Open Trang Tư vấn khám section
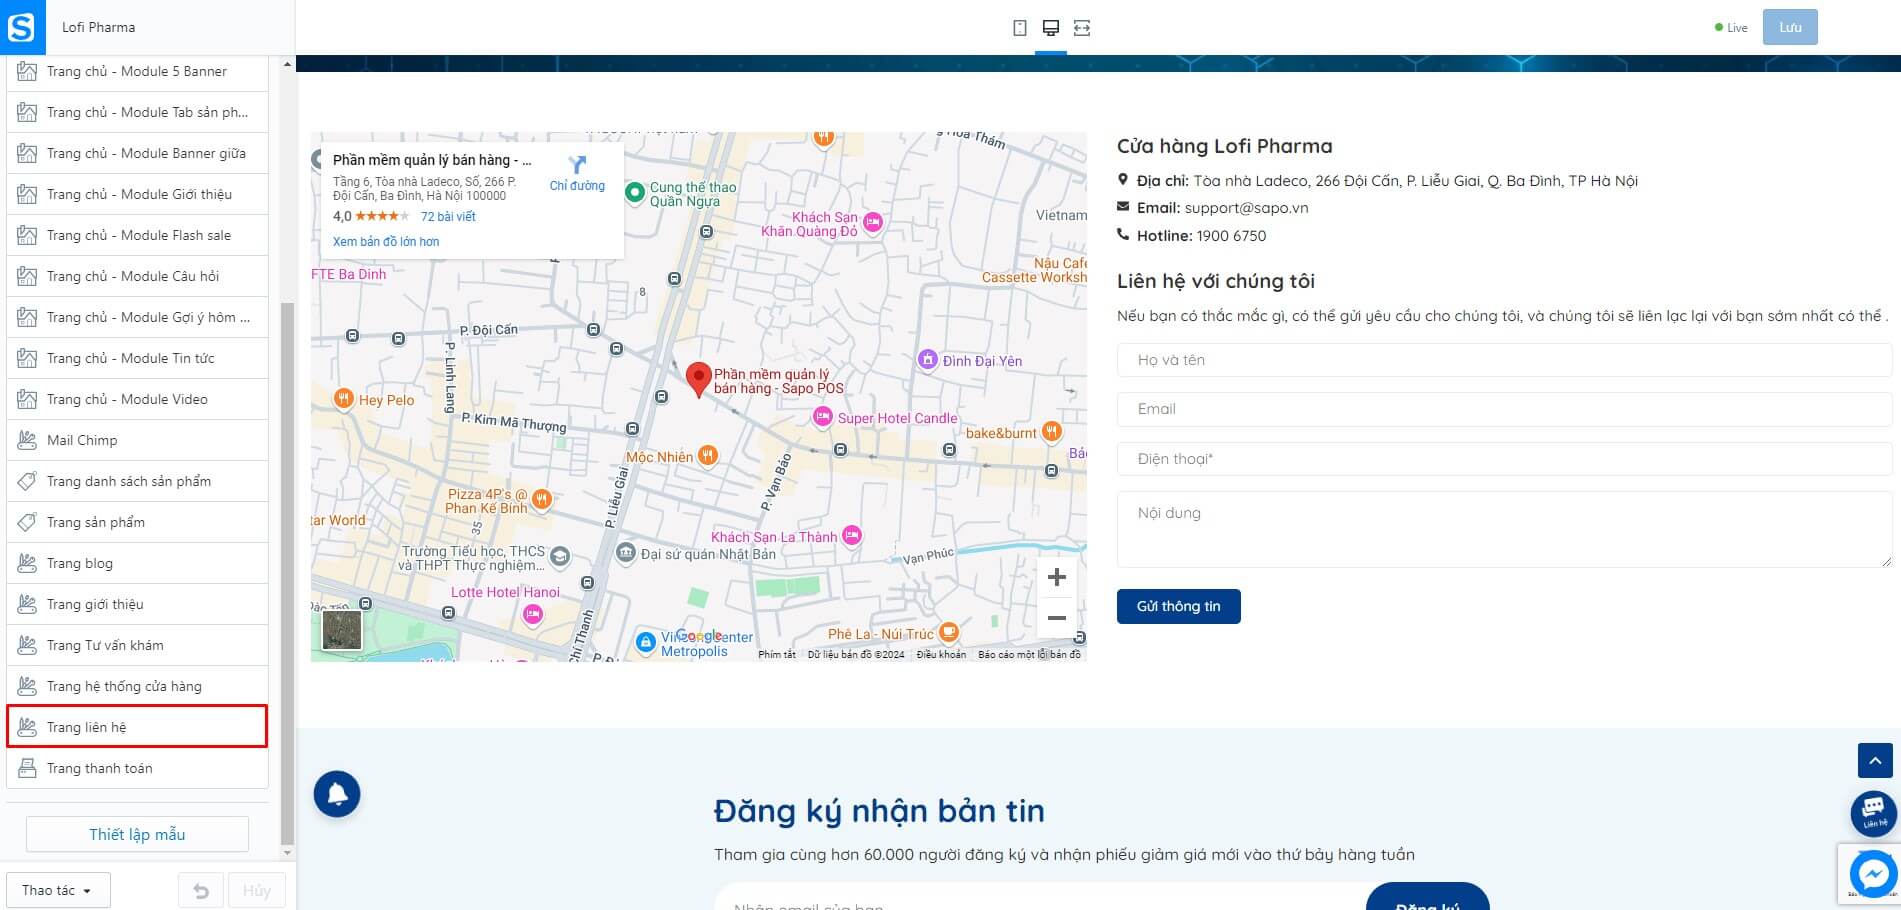This screenshot has width=1901, height=910. tap(138, 645)
